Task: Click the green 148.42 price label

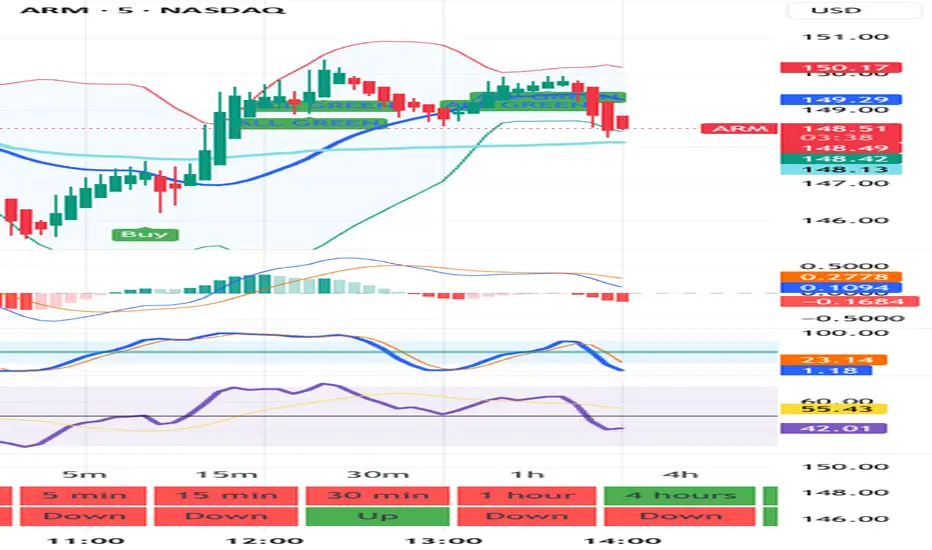Action: [841, 159]
